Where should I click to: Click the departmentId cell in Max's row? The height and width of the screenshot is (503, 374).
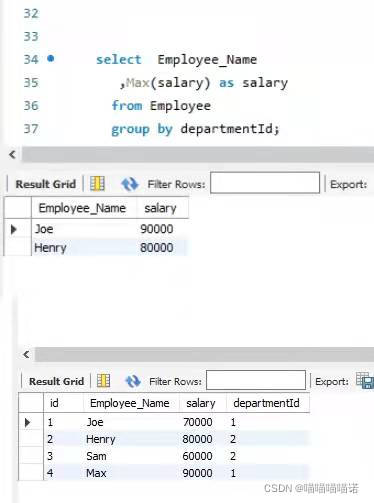[x=268, y=473]
